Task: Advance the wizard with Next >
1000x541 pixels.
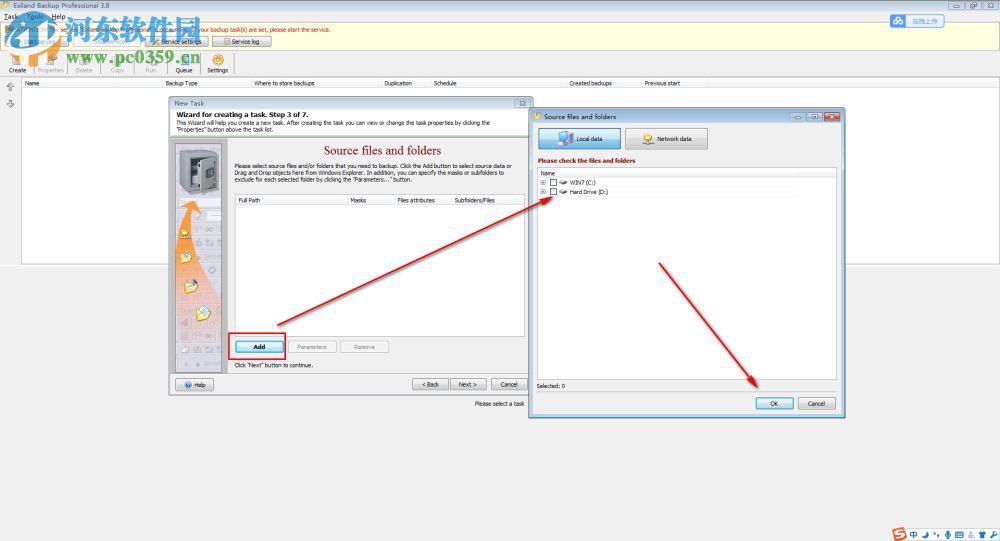Action: click(468, 385)
